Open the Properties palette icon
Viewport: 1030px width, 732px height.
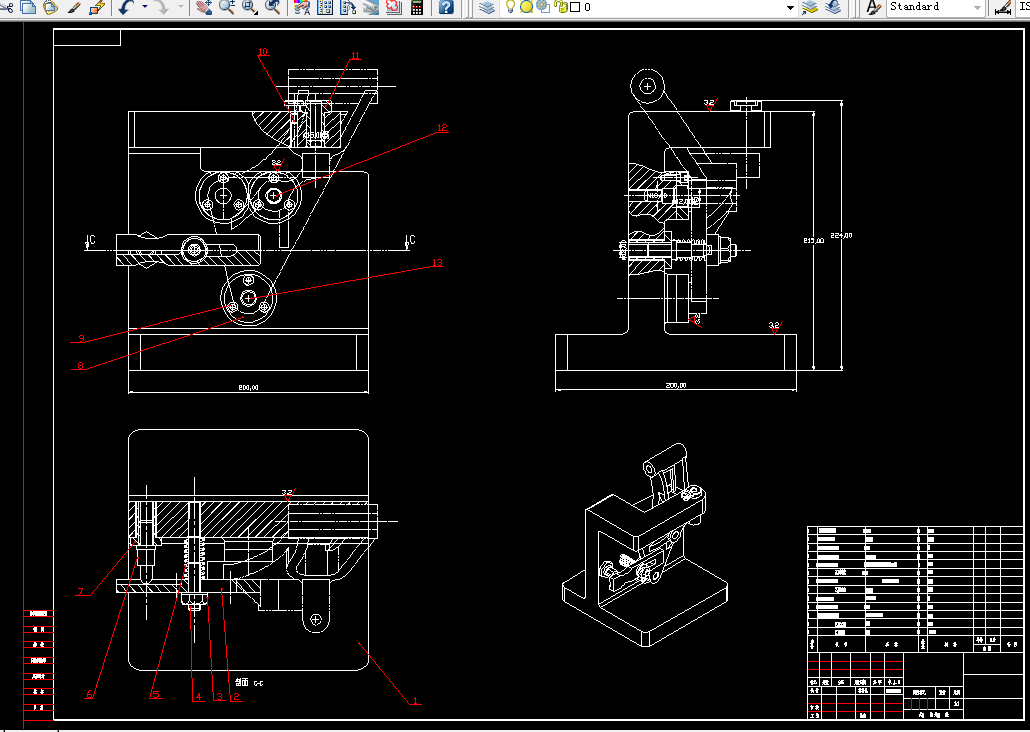tap(303, 7)
